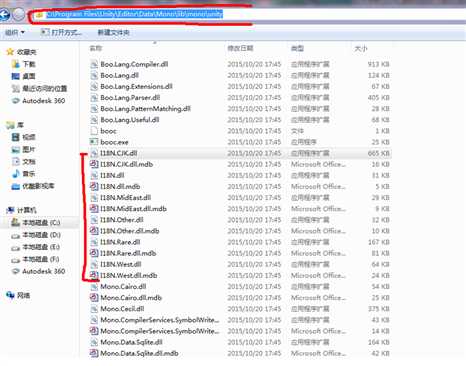
Task: Click the 计算机 computer icon
Action: (10, 210)
